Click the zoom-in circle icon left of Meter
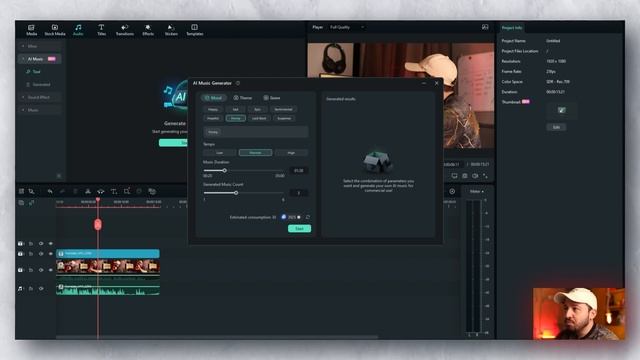 [452, 191]
